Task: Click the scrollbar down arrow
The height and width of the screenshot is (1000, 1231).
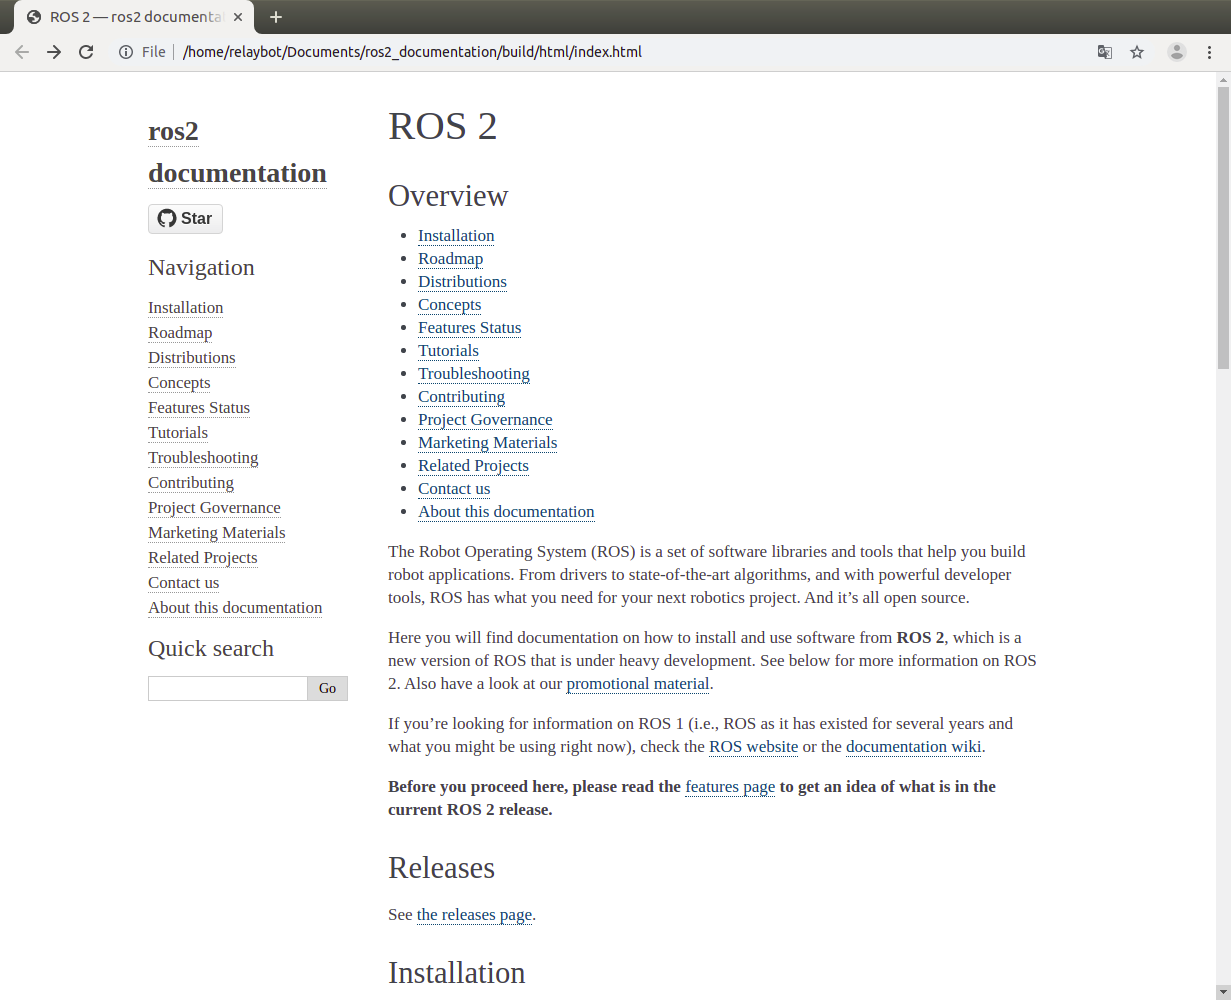Action: pyautogui.click(x=1222, y=991)
